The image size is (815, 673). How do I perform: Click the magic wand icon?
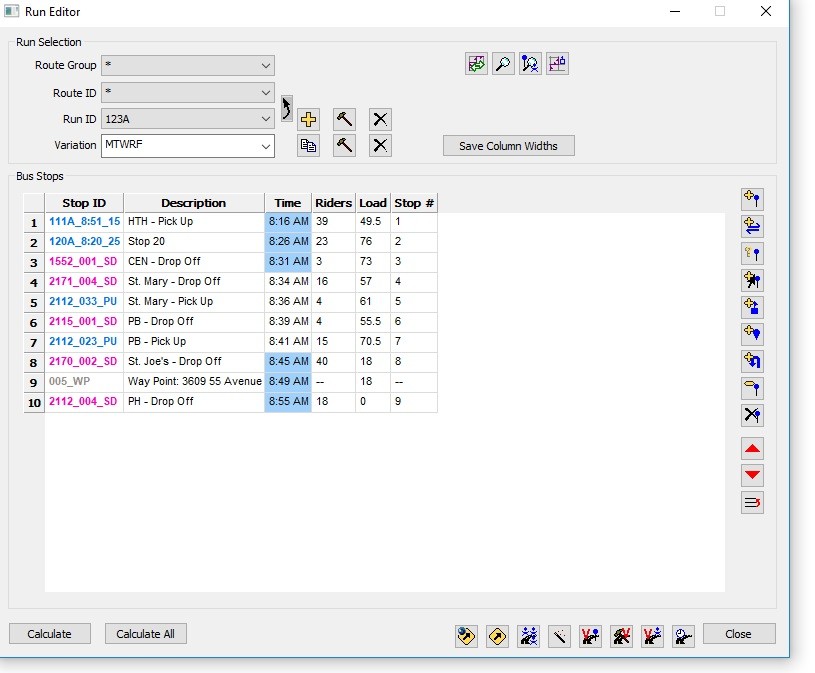tap(559, 636)
